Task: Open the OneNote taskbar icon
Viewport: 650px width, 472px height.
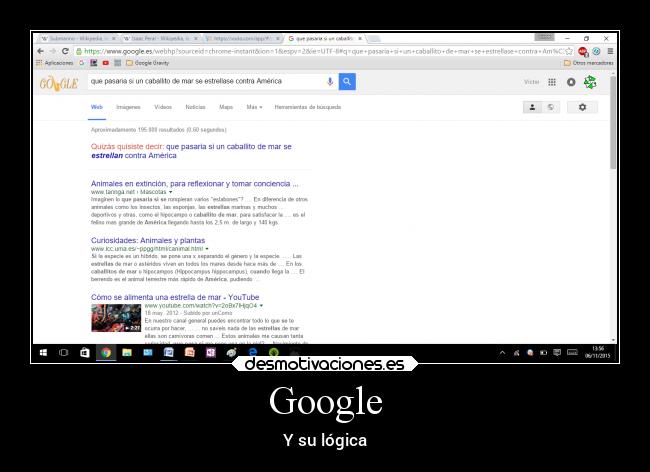Action: pos(211,353)
